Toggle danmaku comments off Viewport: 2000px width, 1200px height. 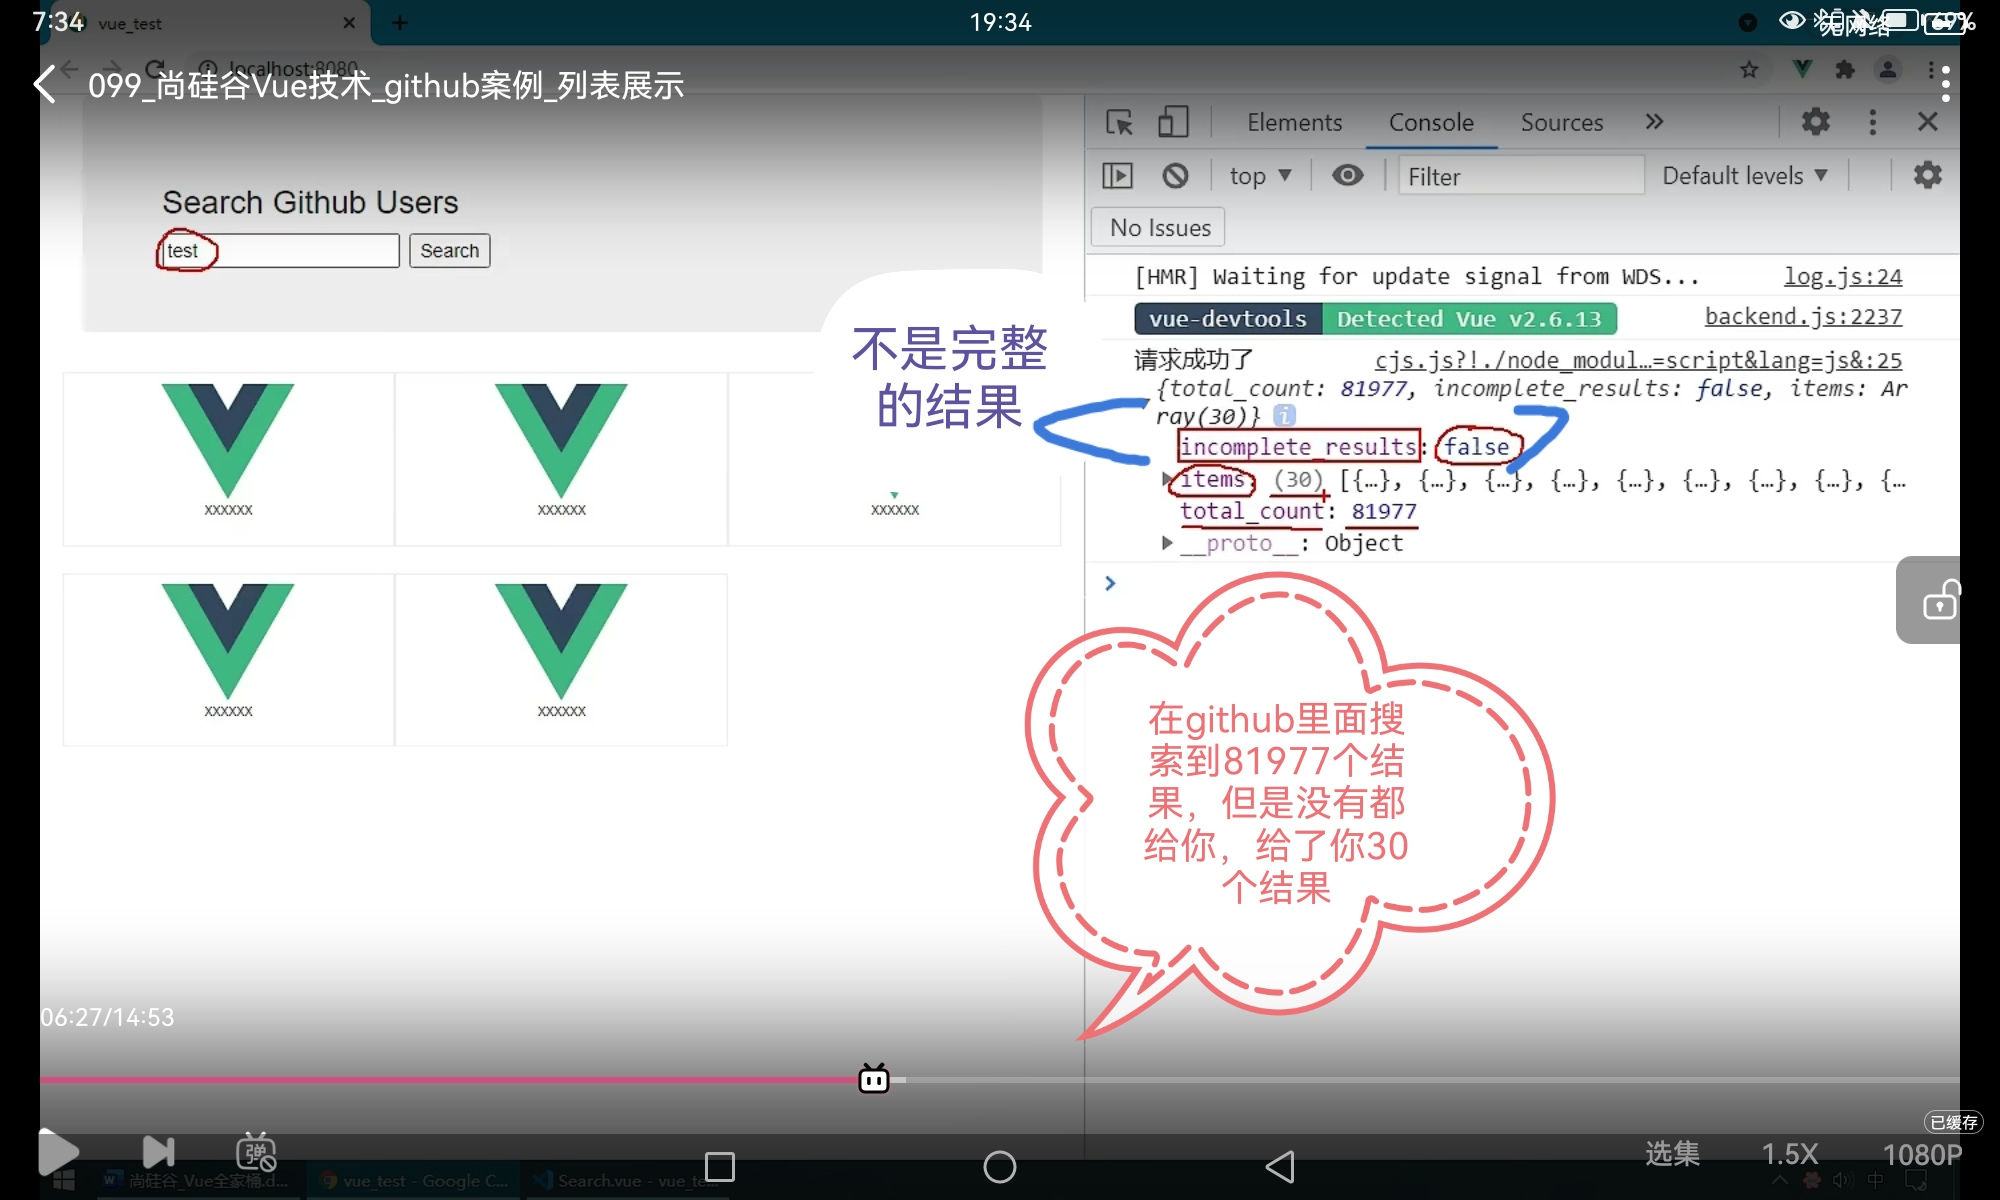[256, 1152]
